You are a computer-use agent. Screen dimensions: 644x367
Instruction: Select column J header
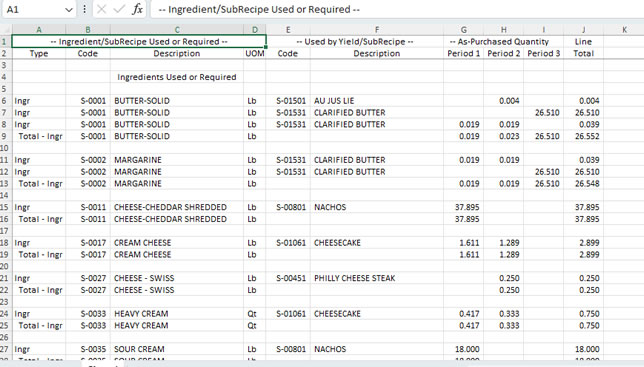(x=583, y=30)
